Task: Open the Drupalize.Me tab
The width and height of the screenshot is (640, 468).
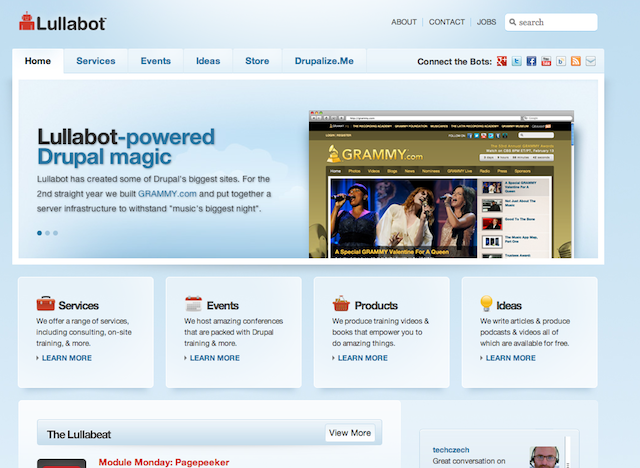Action: click(x=324, y=61)
